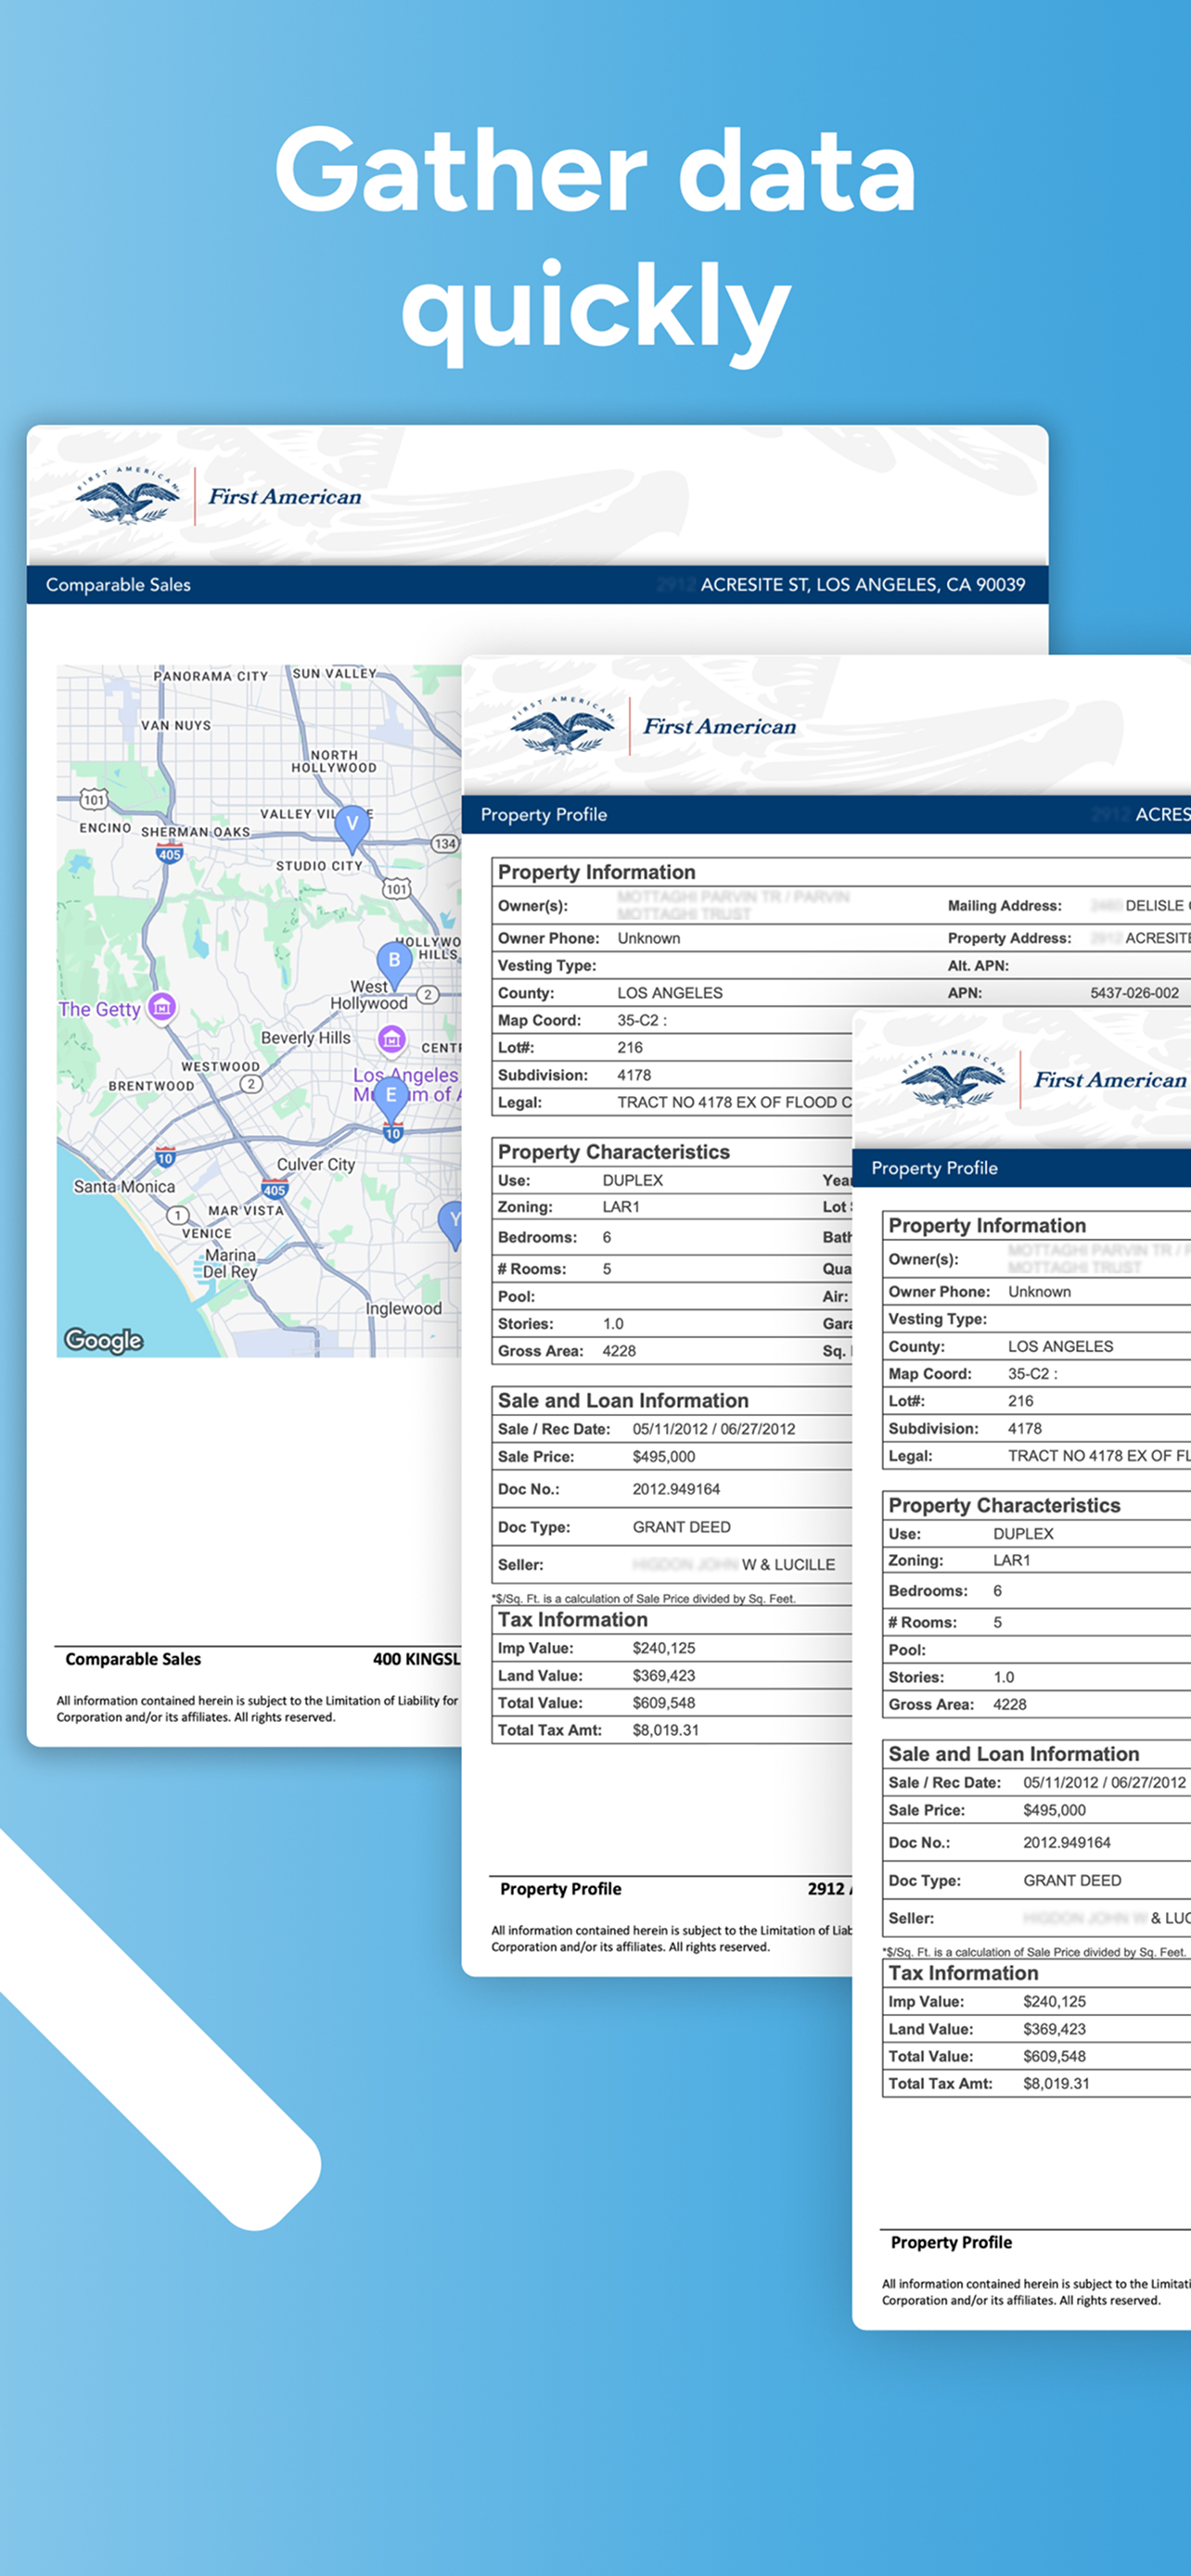1191x2576 pixels.
Task: Click the '400 KINGSL' footer text on Comparable Sales
Action: coord(416,1658)
